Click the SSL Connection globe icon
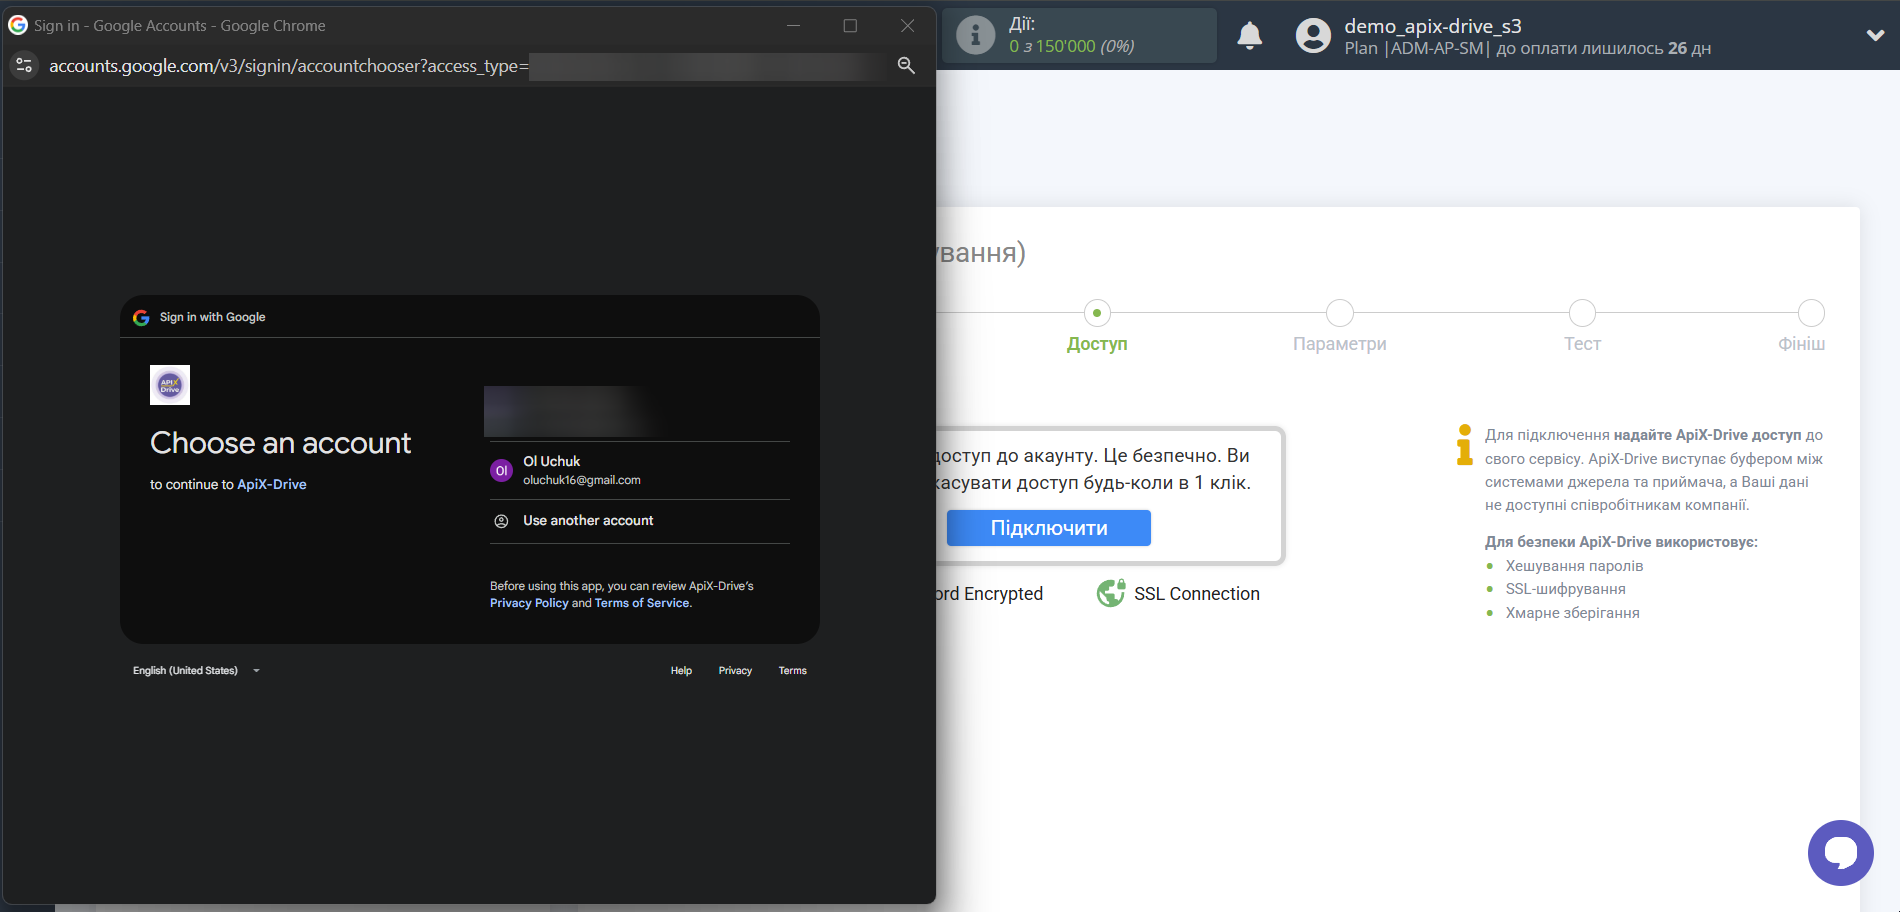Screen dimensions: 1900x912 click(x=1111, y=593)
